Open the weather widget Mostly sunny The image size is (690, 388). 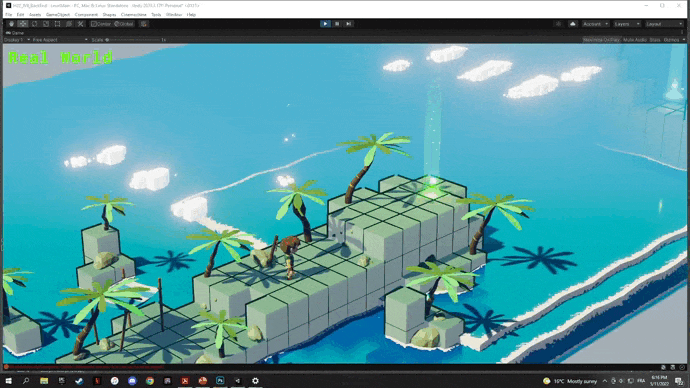coord(570,381)
